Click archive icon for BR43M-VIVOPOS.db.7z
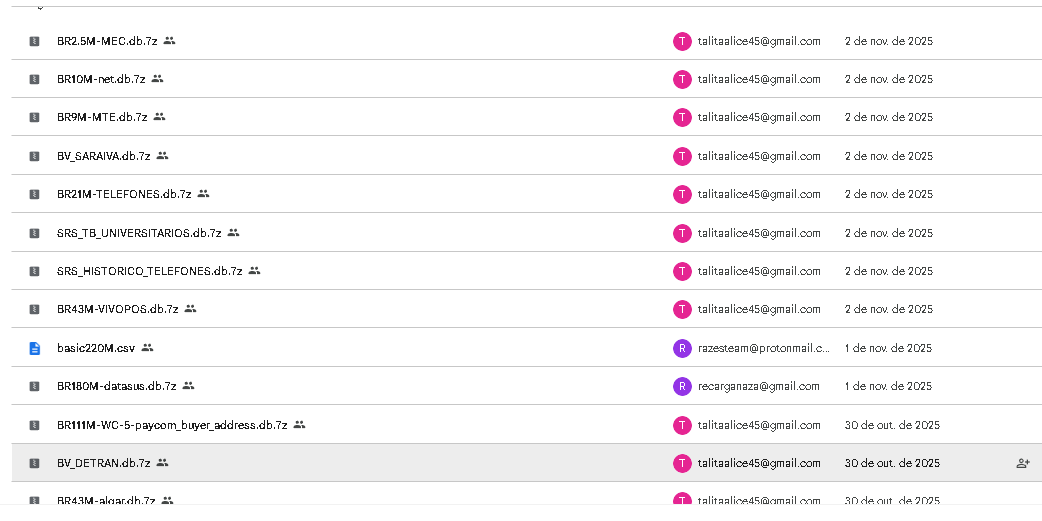Image resolution: width=1042 pixels, height=521 pixels. click(x=35, y=309)
